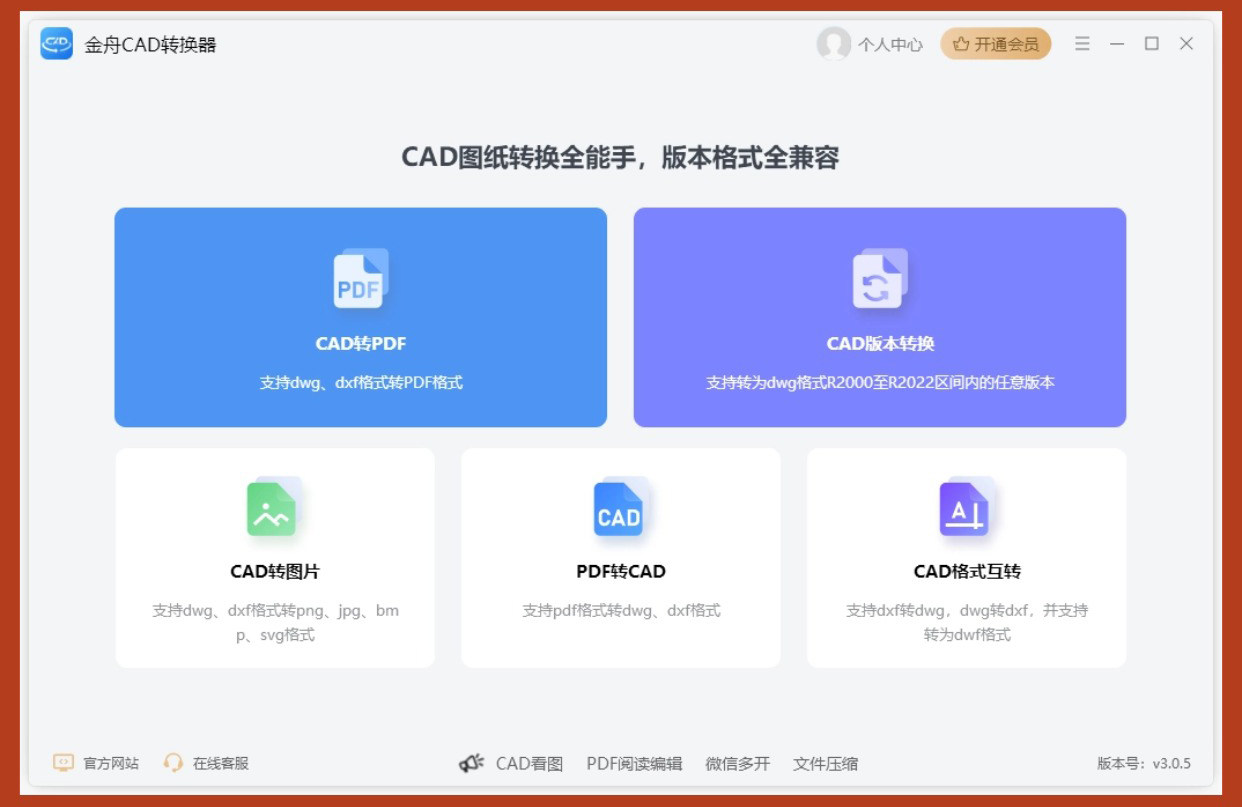Screen dimensions: 1242x807
Task: Open the CAD看图 link
Action: [x=530, y=764]
